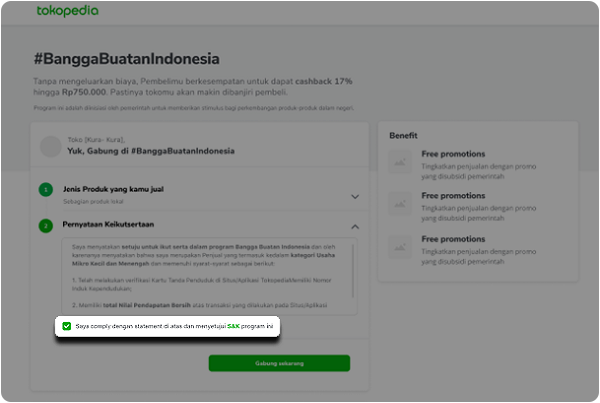Click the 'Pernyataan Keikutsertaan' heading
The width and height of the screenshot is (600, 403).
tap(108, 224)
